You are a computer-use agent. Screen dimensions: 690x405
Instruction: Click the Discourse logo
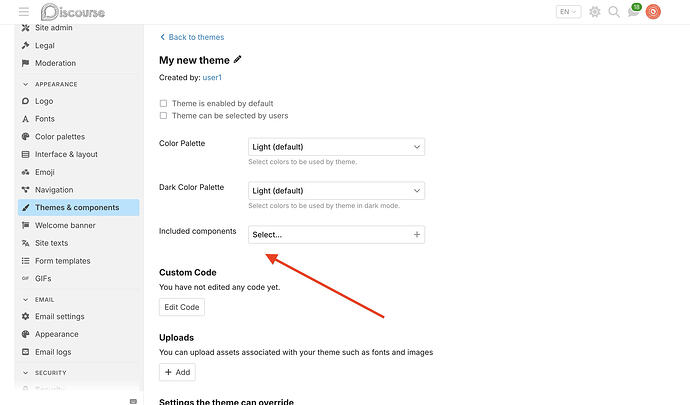coord(73,12)
